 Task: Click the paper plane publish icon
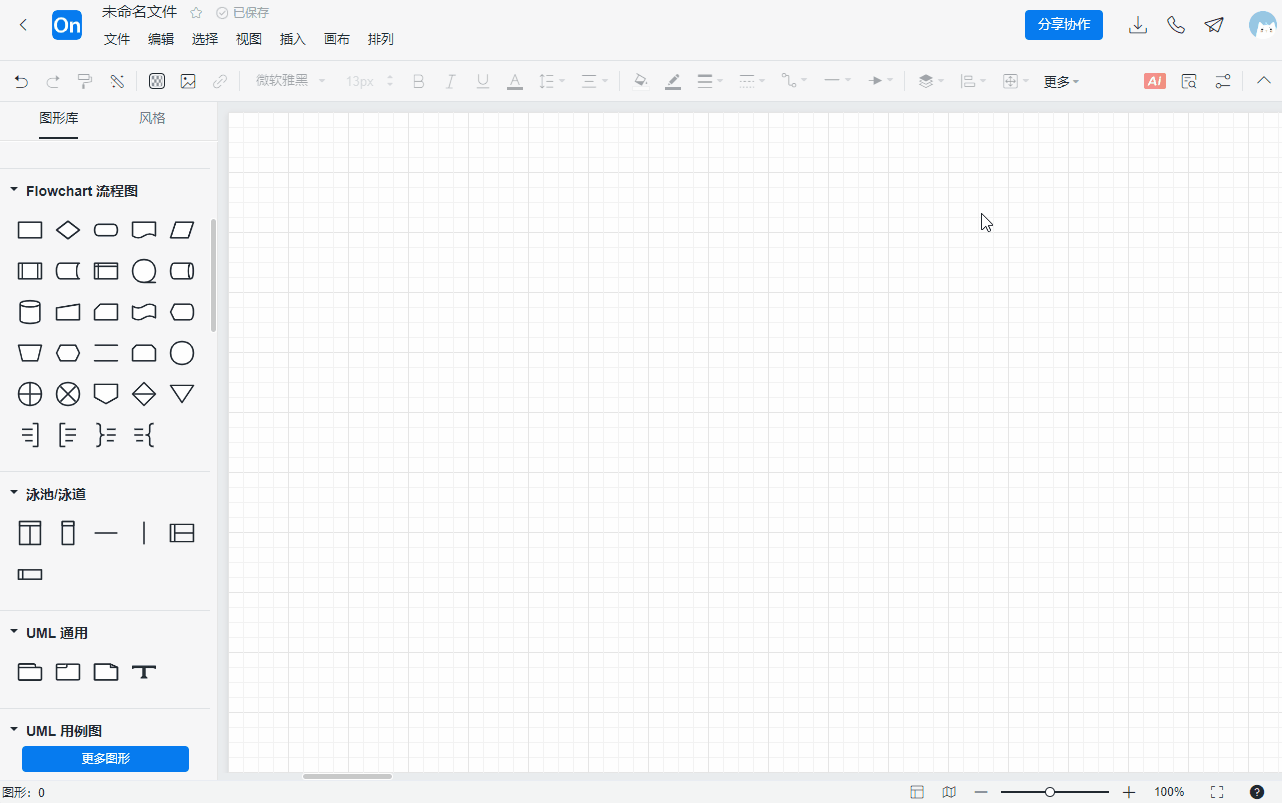click(1214, 25)
